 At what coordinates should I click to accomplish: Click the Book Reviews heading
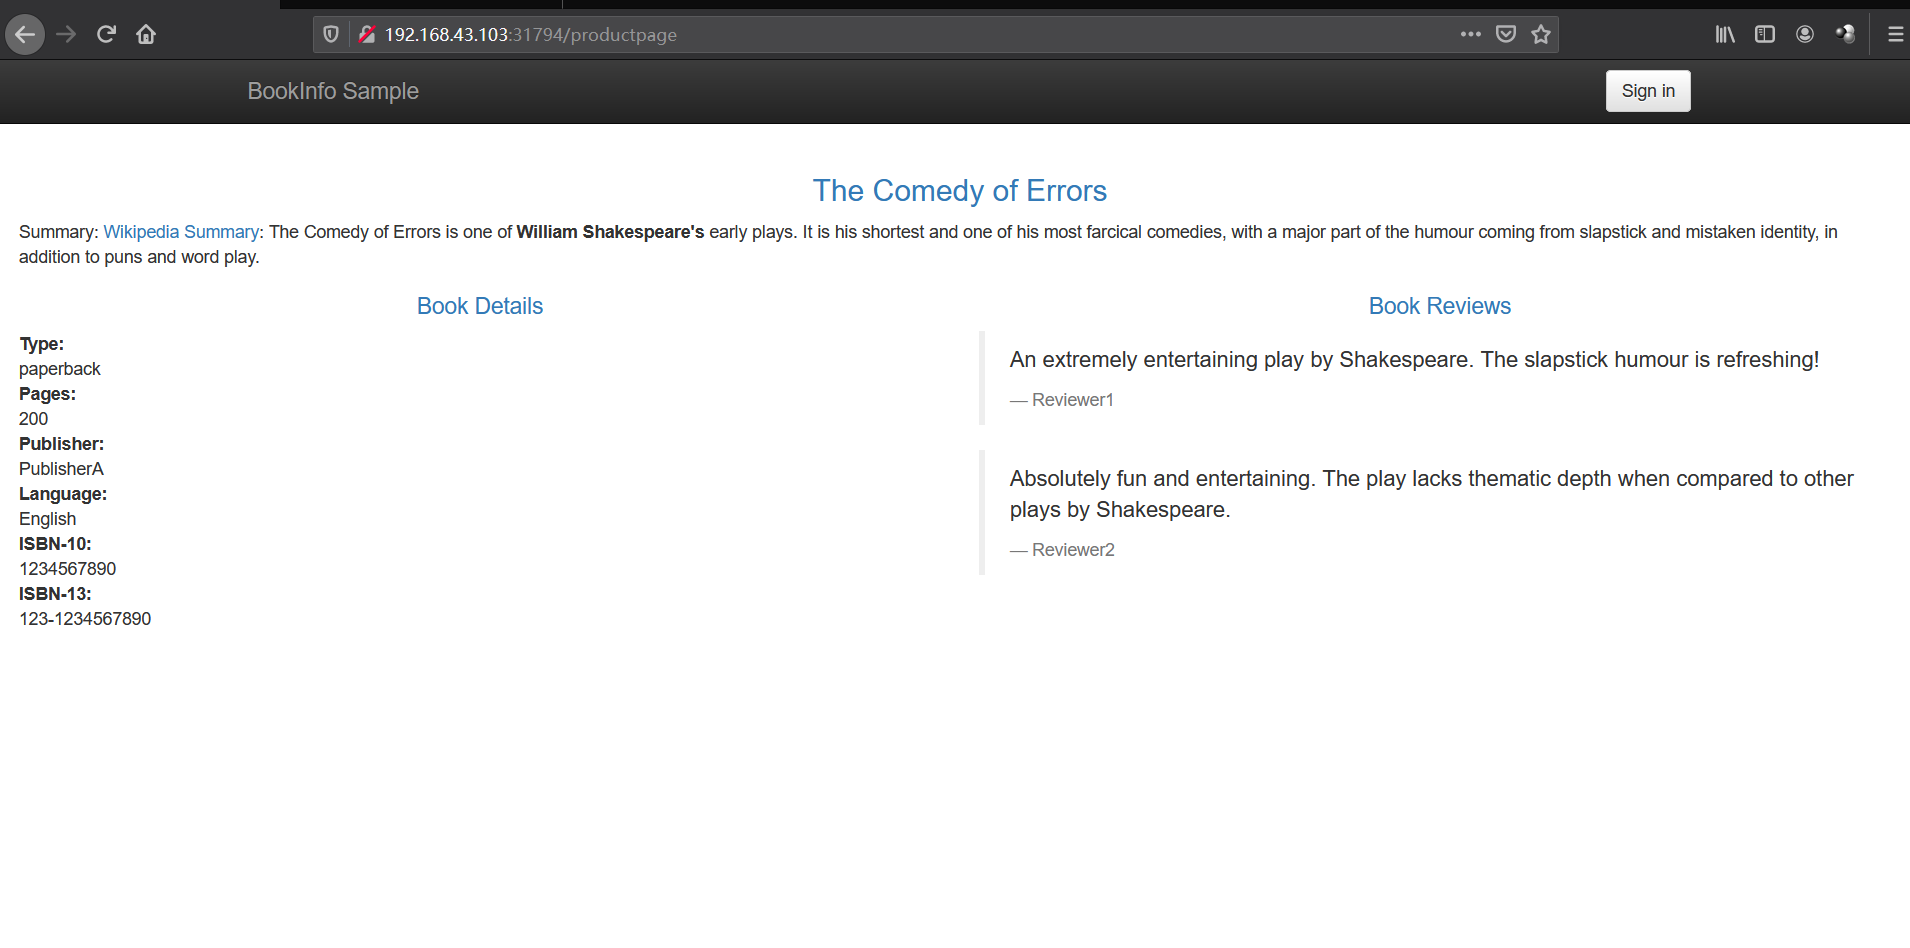[x=1439, y=306]
